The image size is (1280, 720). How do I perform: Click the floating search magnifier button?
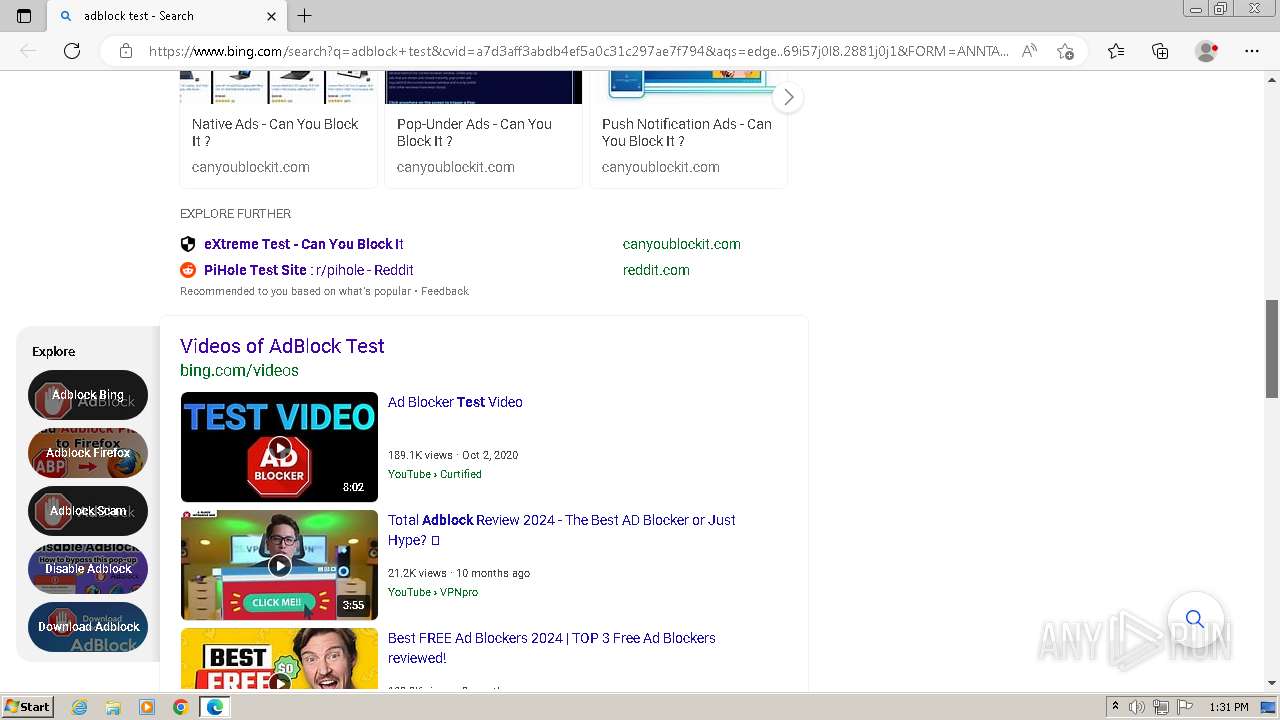click(x=1194, y=619)
